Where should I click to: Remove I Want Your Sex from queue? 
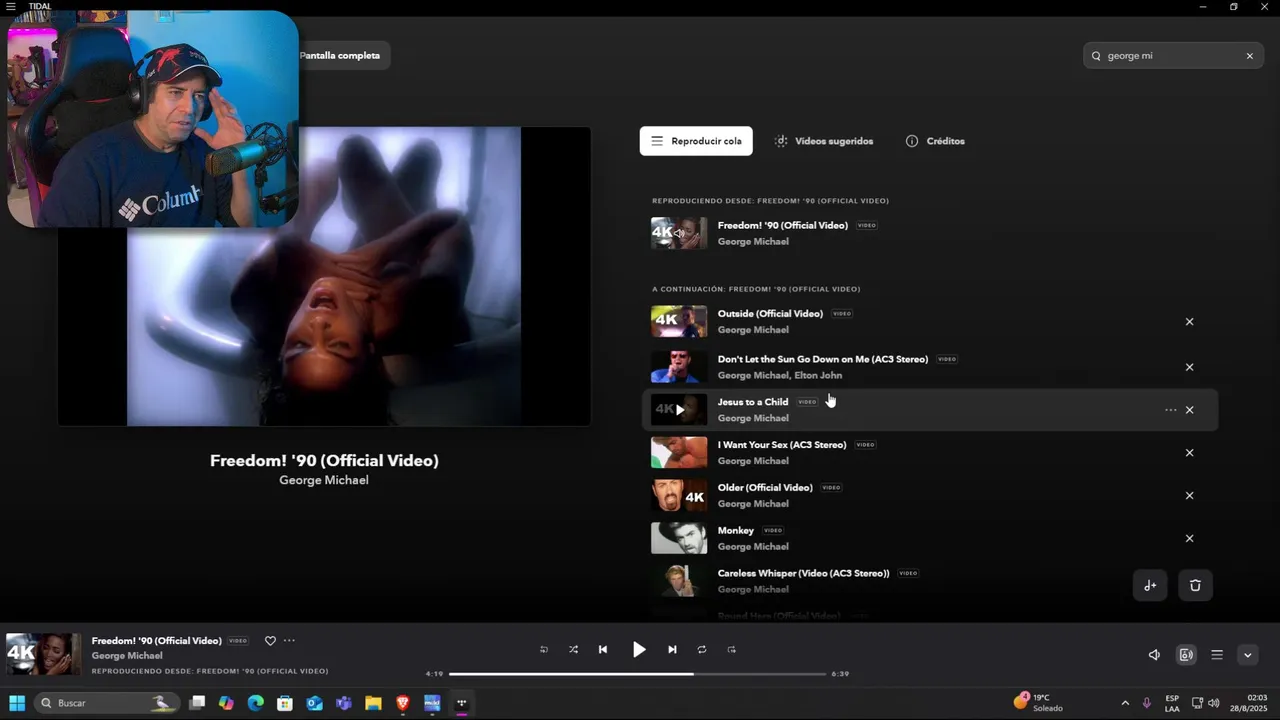pyautogui.click(x=1189, y=453)
